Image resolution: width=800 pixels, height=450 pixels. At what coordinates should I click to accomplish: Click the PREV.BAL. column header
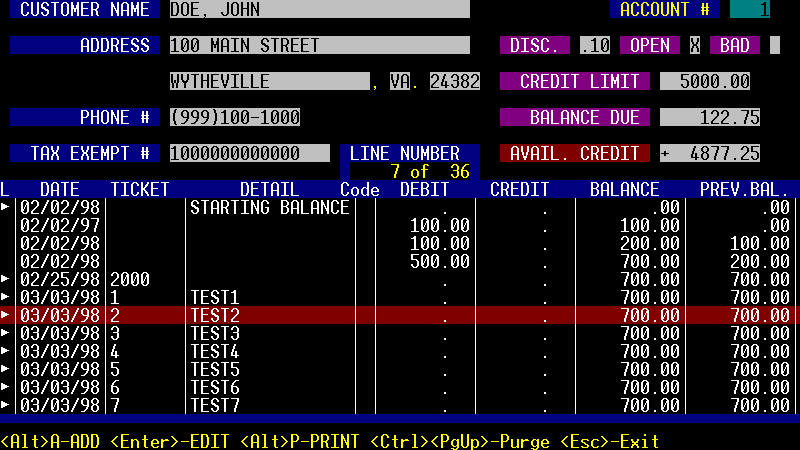pyautogui.click(x=745, y=189)
